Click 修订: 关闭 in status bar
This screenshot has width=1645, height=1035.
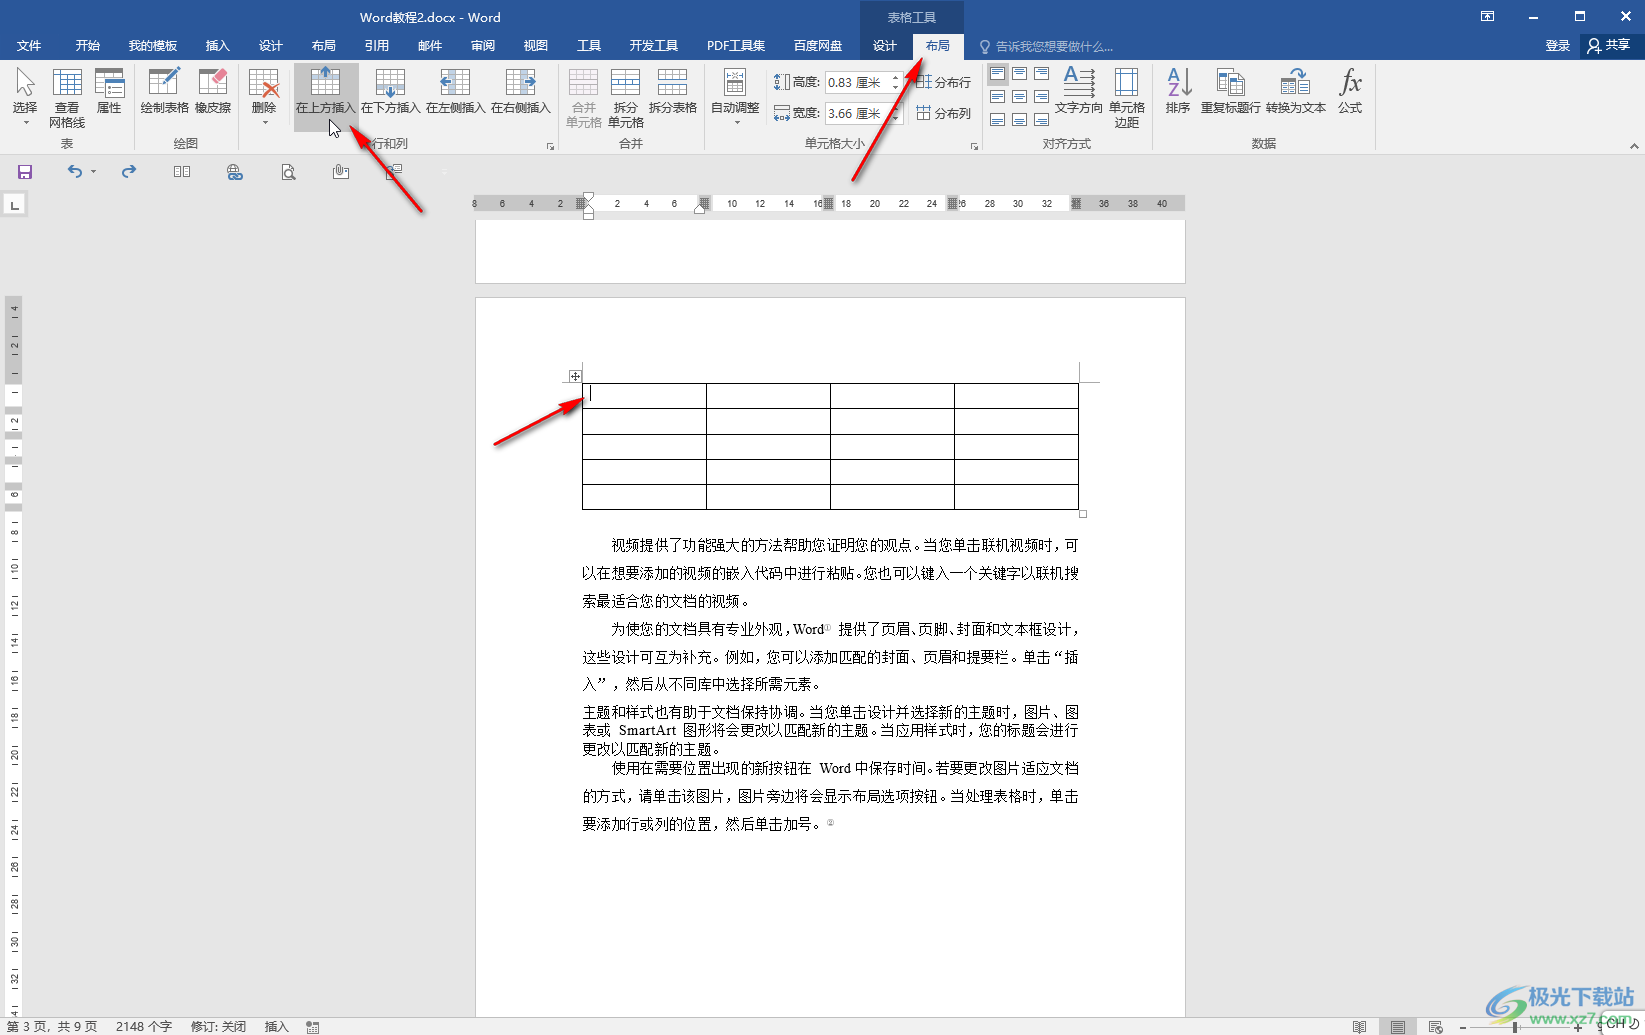pyautogui.click(x=218, y=1026)
